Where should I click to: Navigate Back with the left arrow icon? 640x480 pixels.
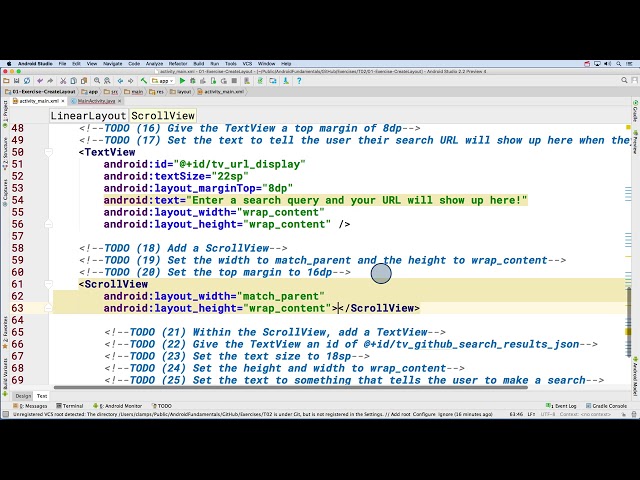coord(120,81)
